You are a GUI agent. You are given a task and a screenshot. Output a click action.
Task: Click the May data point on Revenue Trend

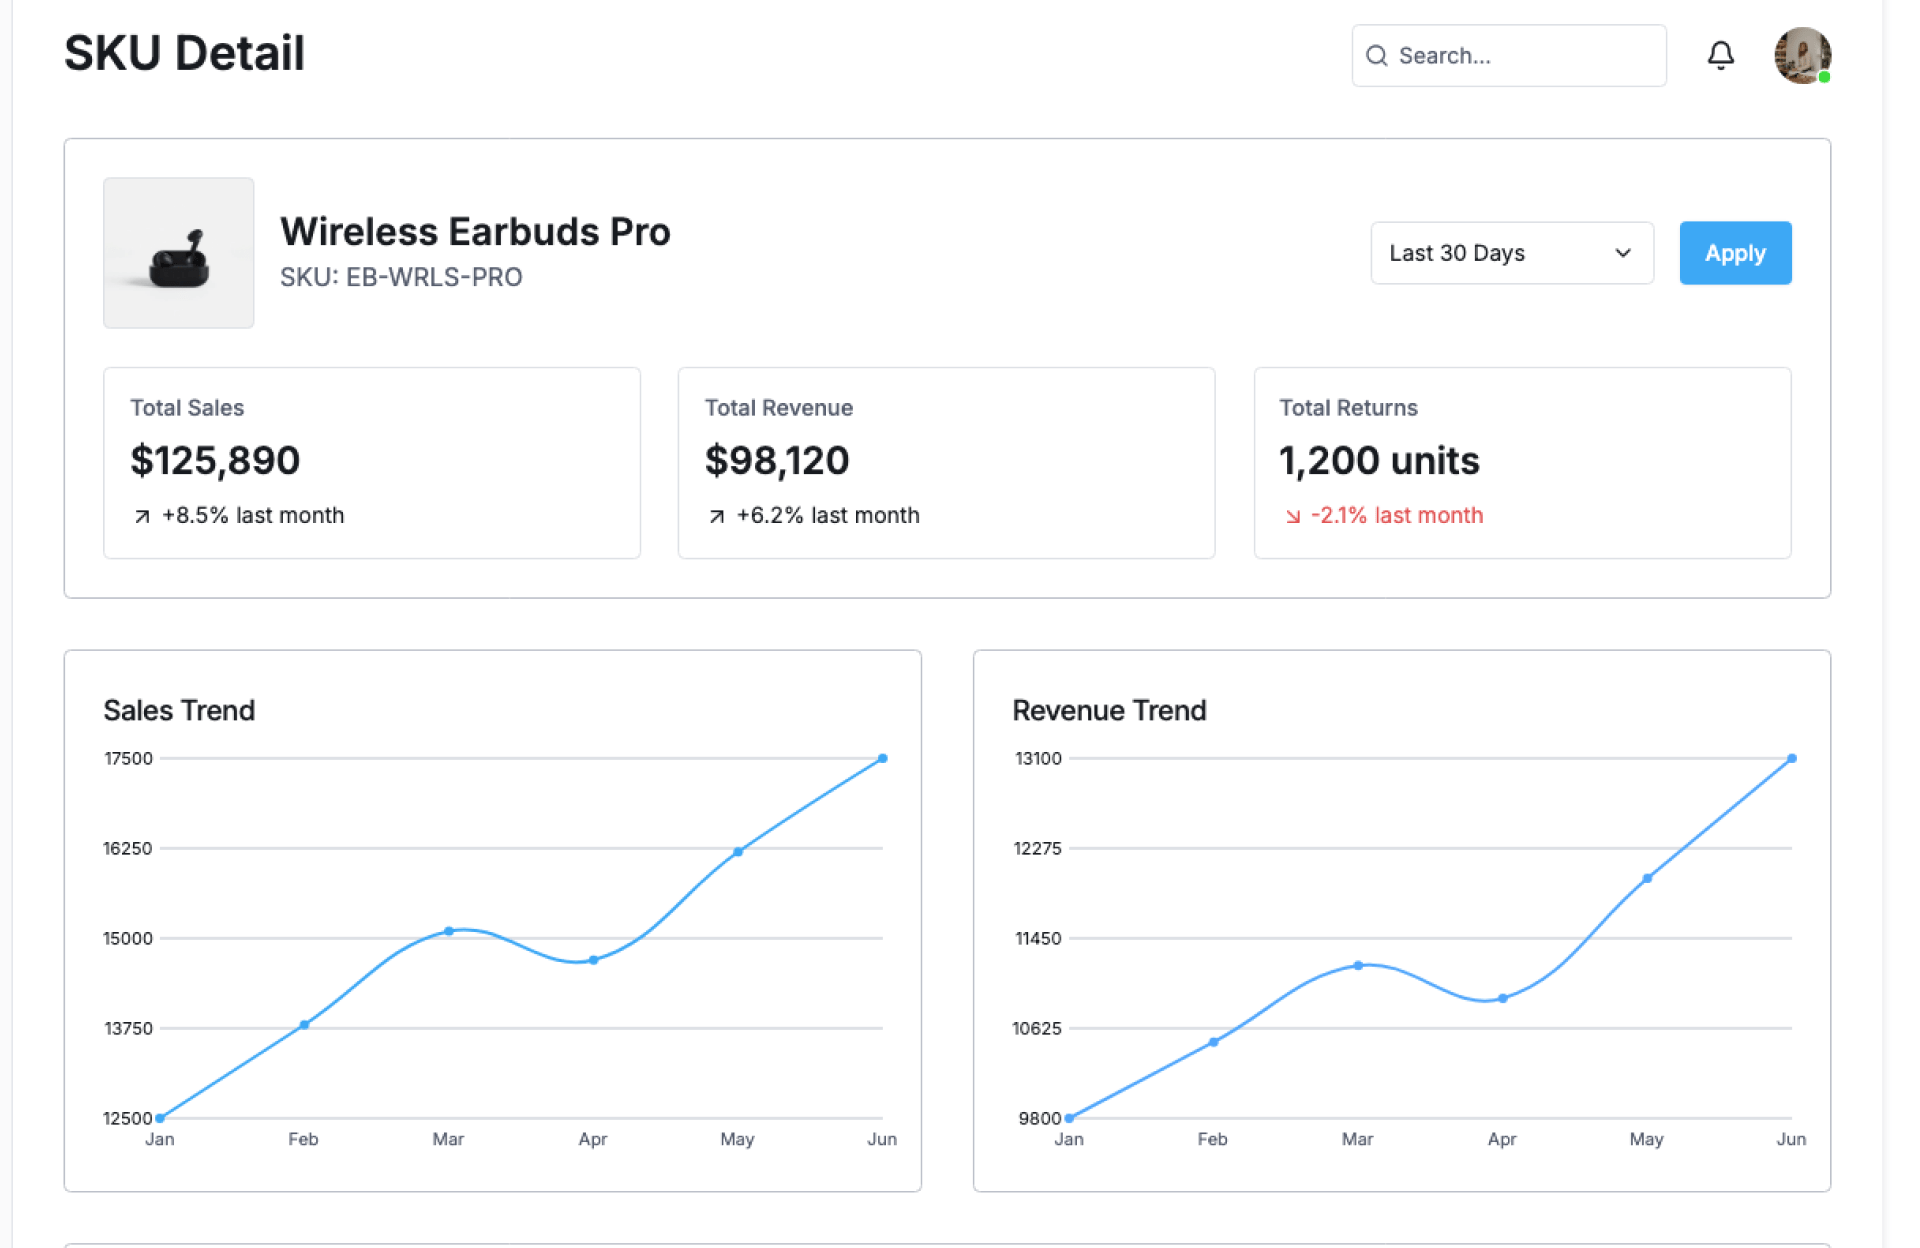[1647, 878]
